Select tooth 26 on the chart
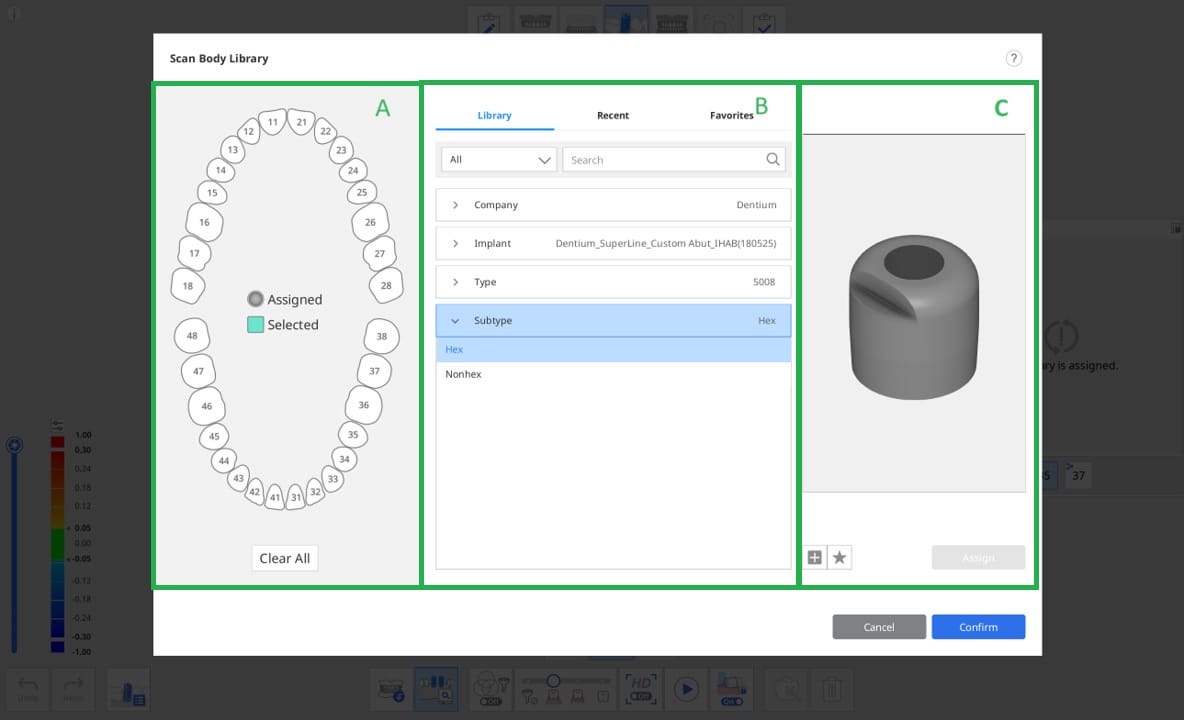Image resolution: width=1184 pixels, height=720 pixels. 370,222
